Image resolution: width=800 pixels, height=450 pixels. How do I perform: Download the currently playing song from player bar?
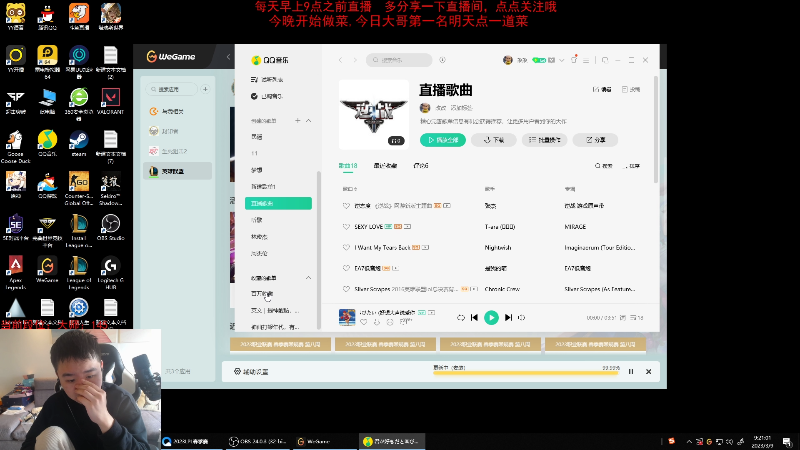[377, 322]
